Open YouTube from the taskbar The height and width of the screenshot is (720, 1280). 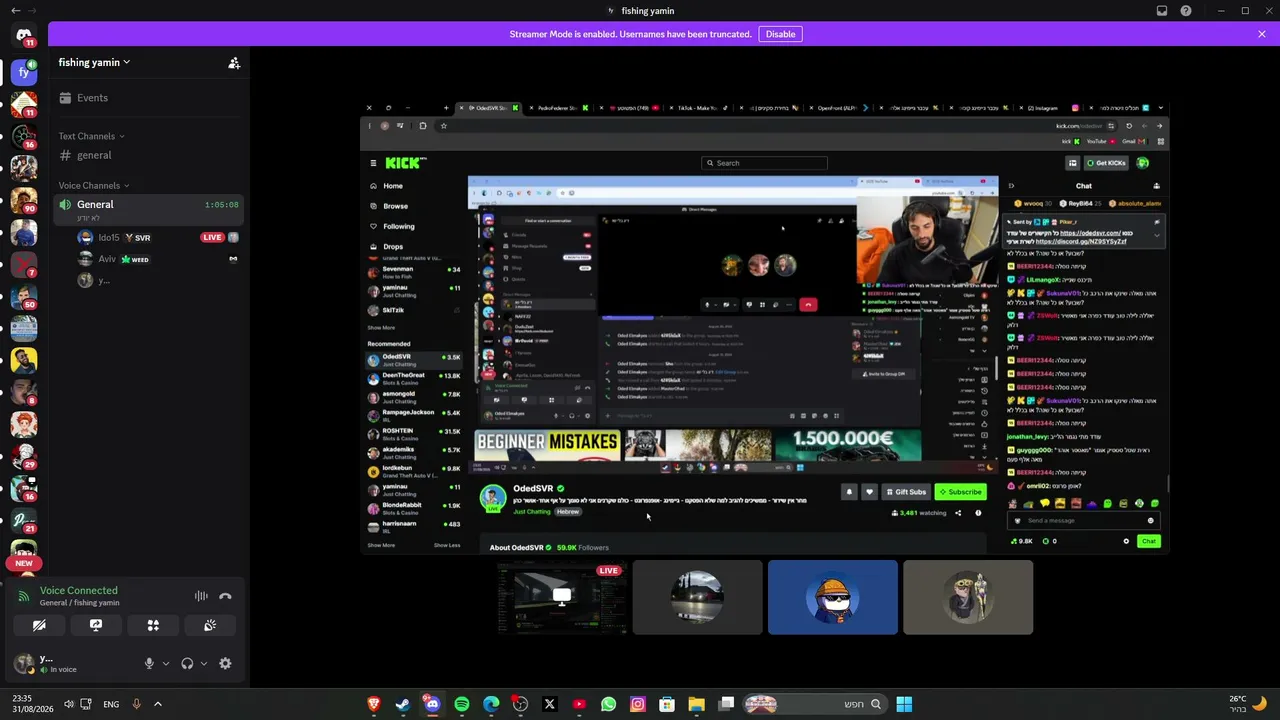coord(579,704)
